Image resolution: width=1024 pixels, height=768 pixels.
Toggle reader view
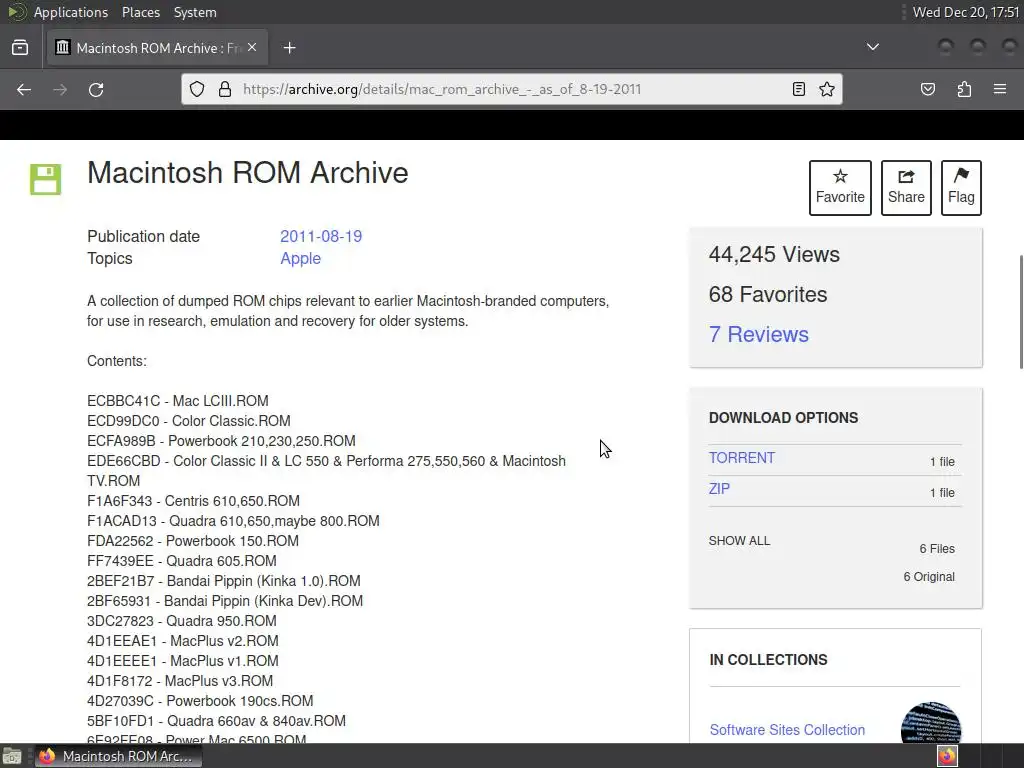click(x=799, y=89)
